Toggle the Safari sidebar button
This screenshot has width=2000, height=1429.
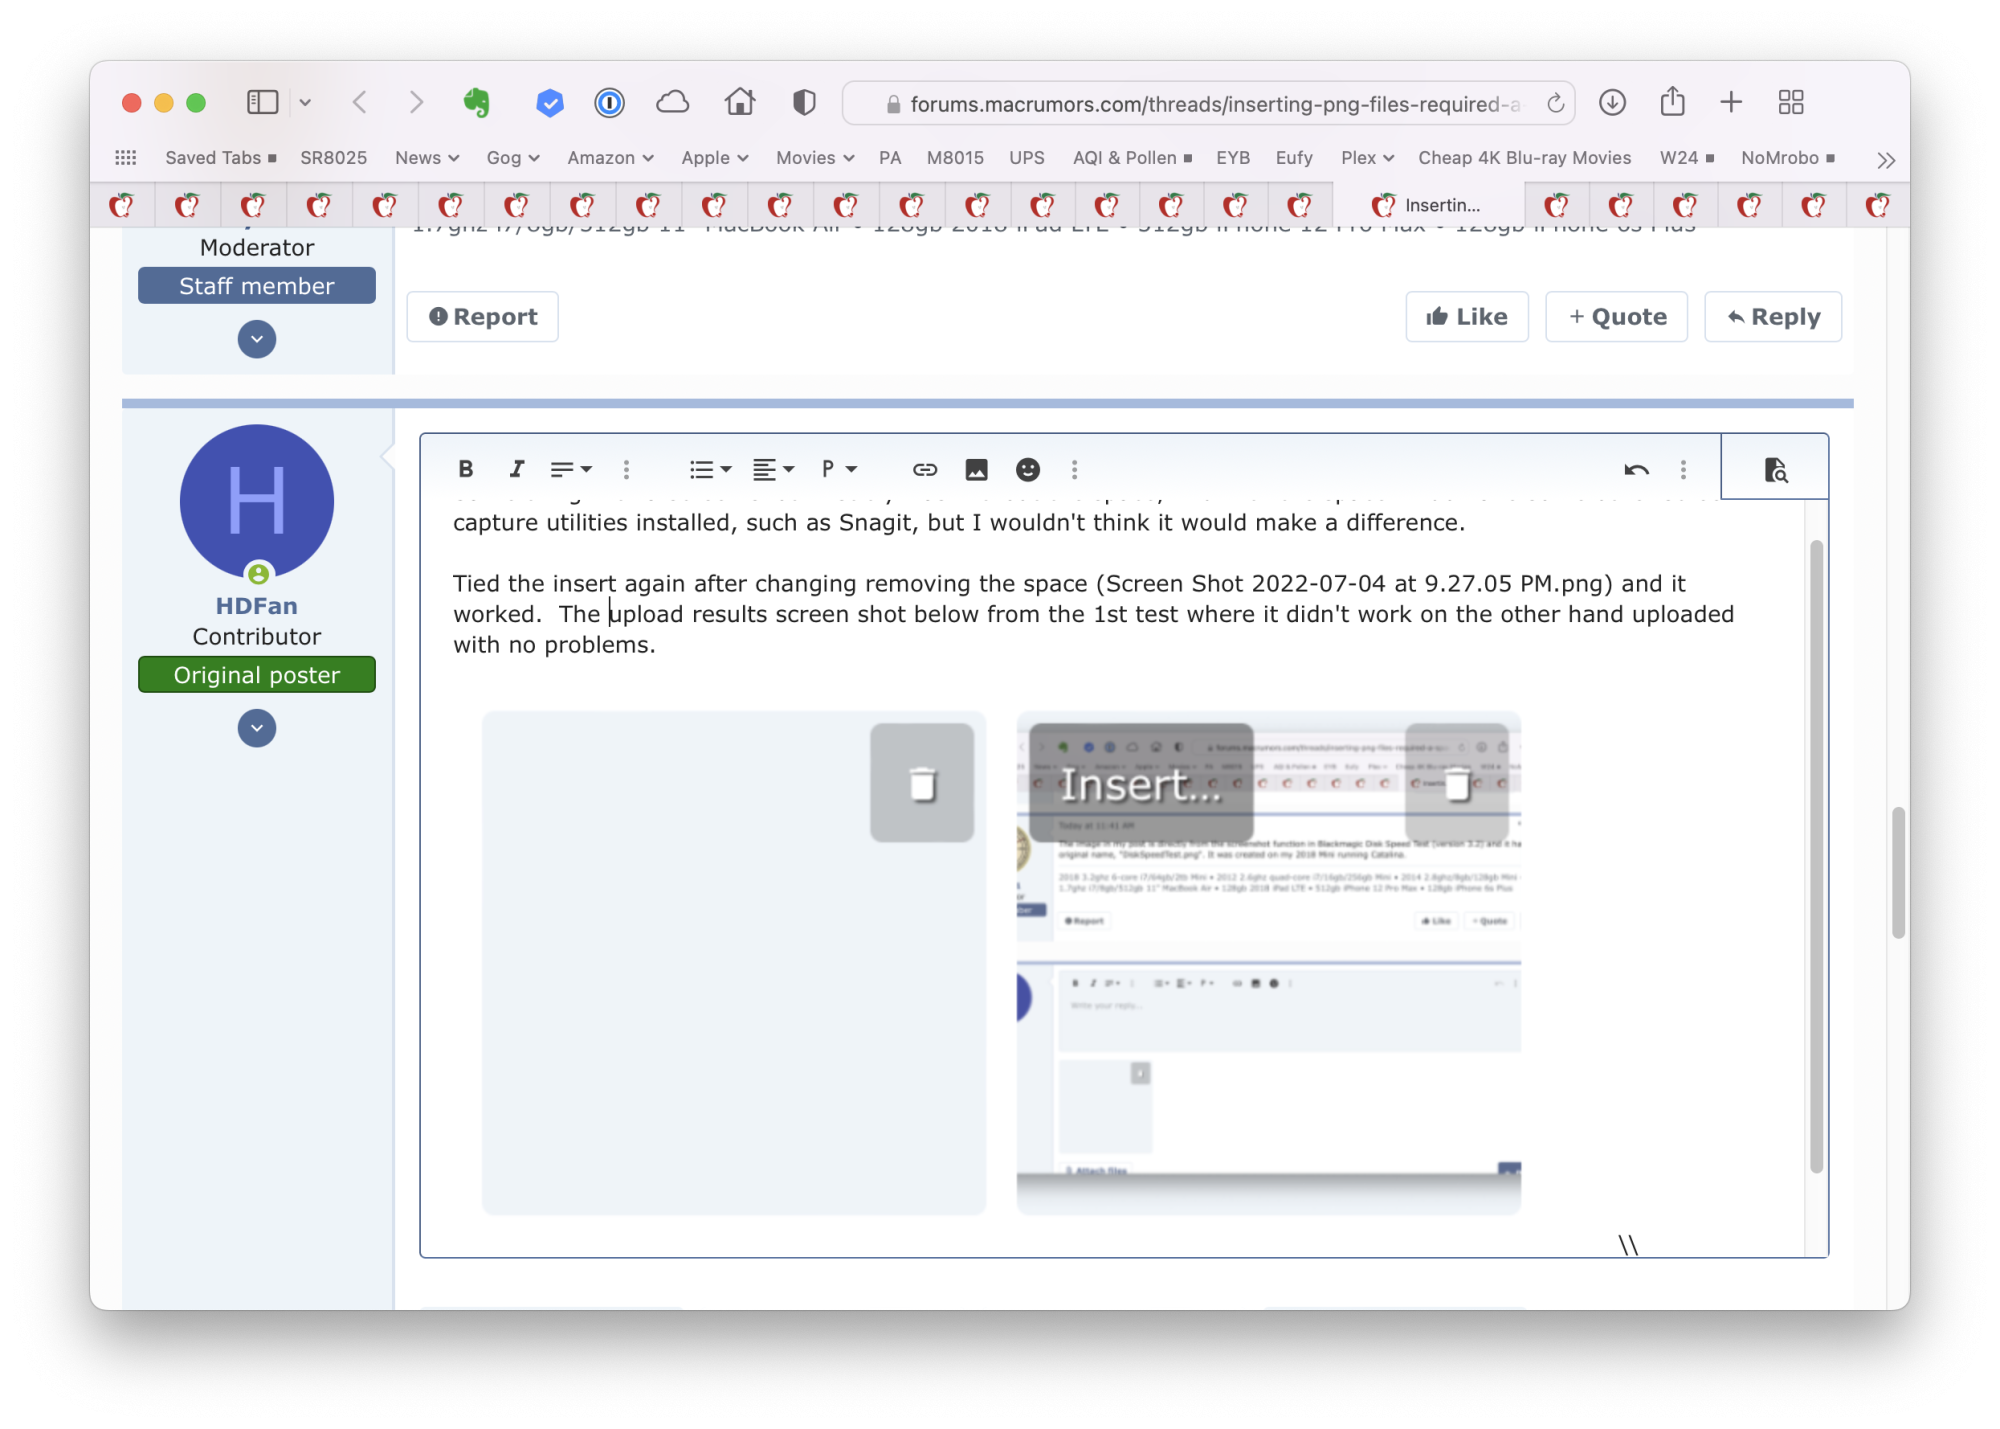pyautogui.click(x=262, y=102)
